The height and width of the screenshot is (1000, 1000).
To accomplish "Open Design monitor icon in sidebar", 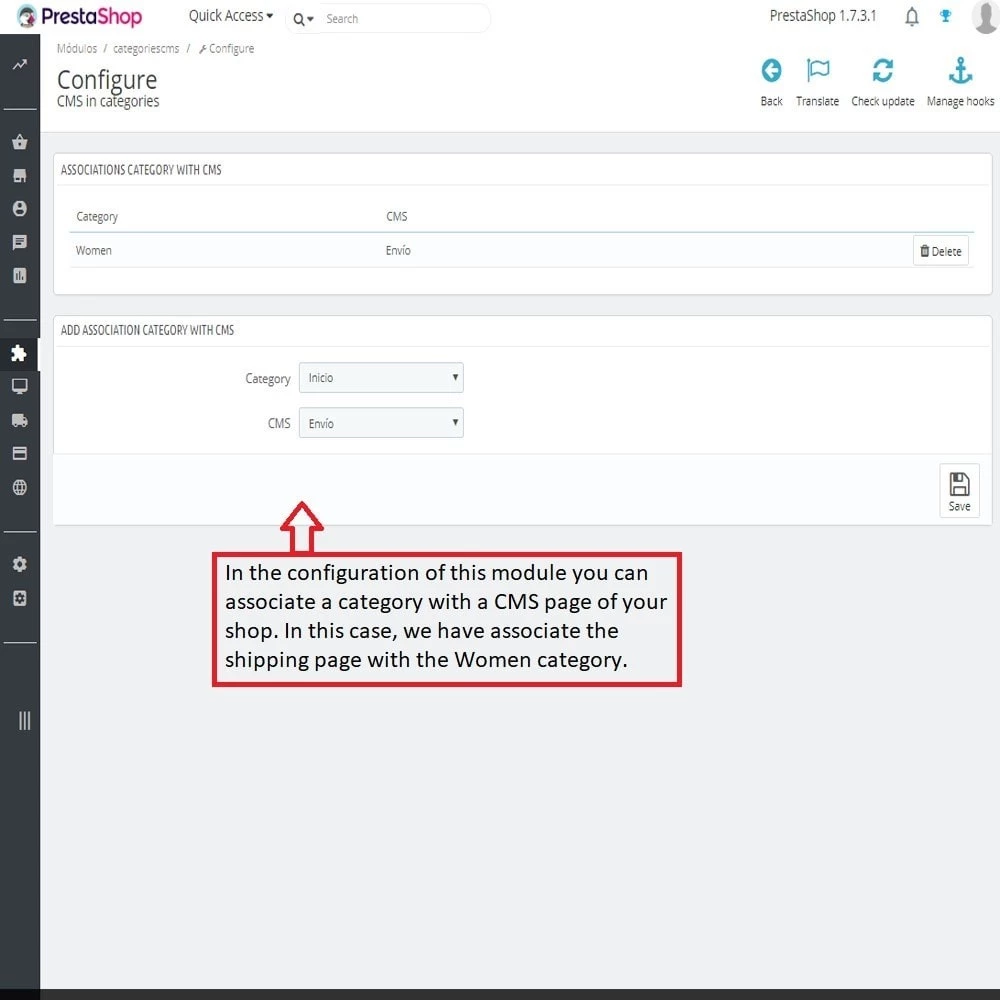I will point(20,386).
